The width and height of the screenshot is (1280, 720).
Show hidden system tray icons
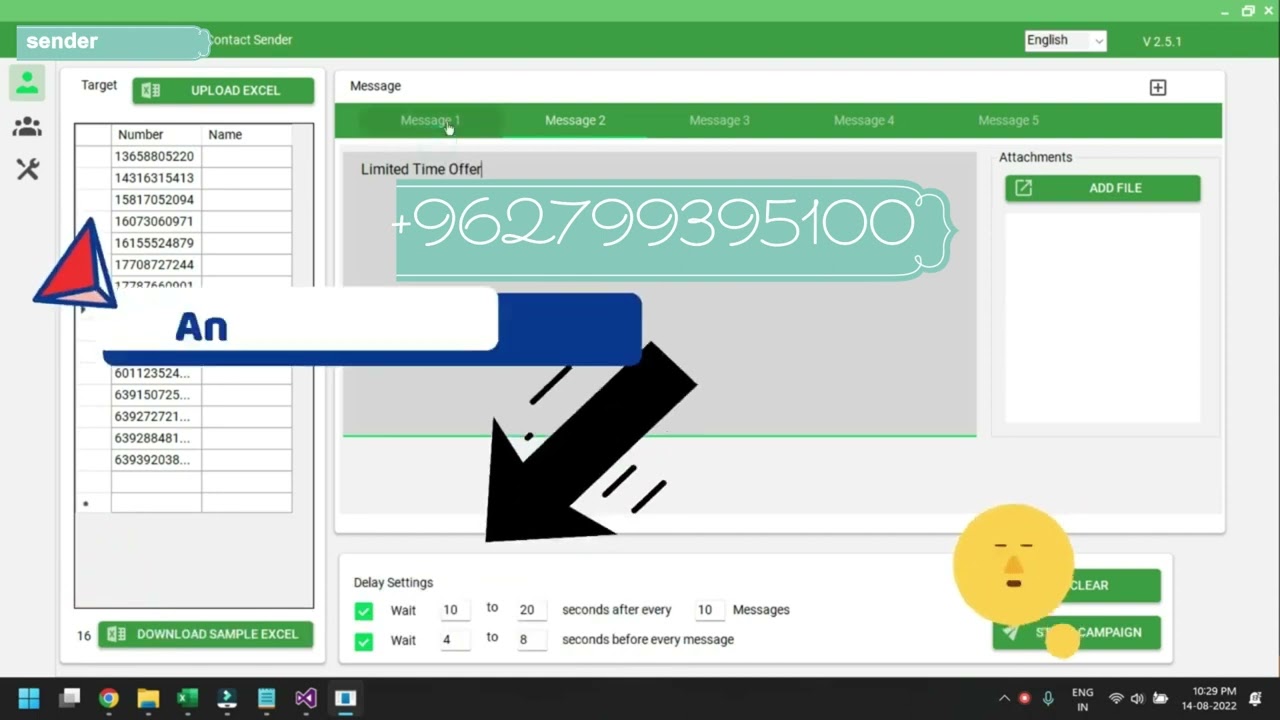point(1004,699)
